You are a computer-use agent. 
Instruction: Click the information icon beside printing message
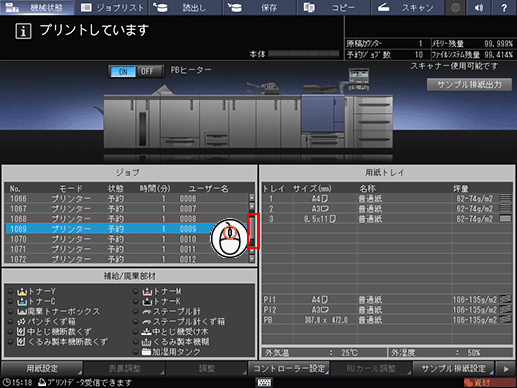coord(23,31)
